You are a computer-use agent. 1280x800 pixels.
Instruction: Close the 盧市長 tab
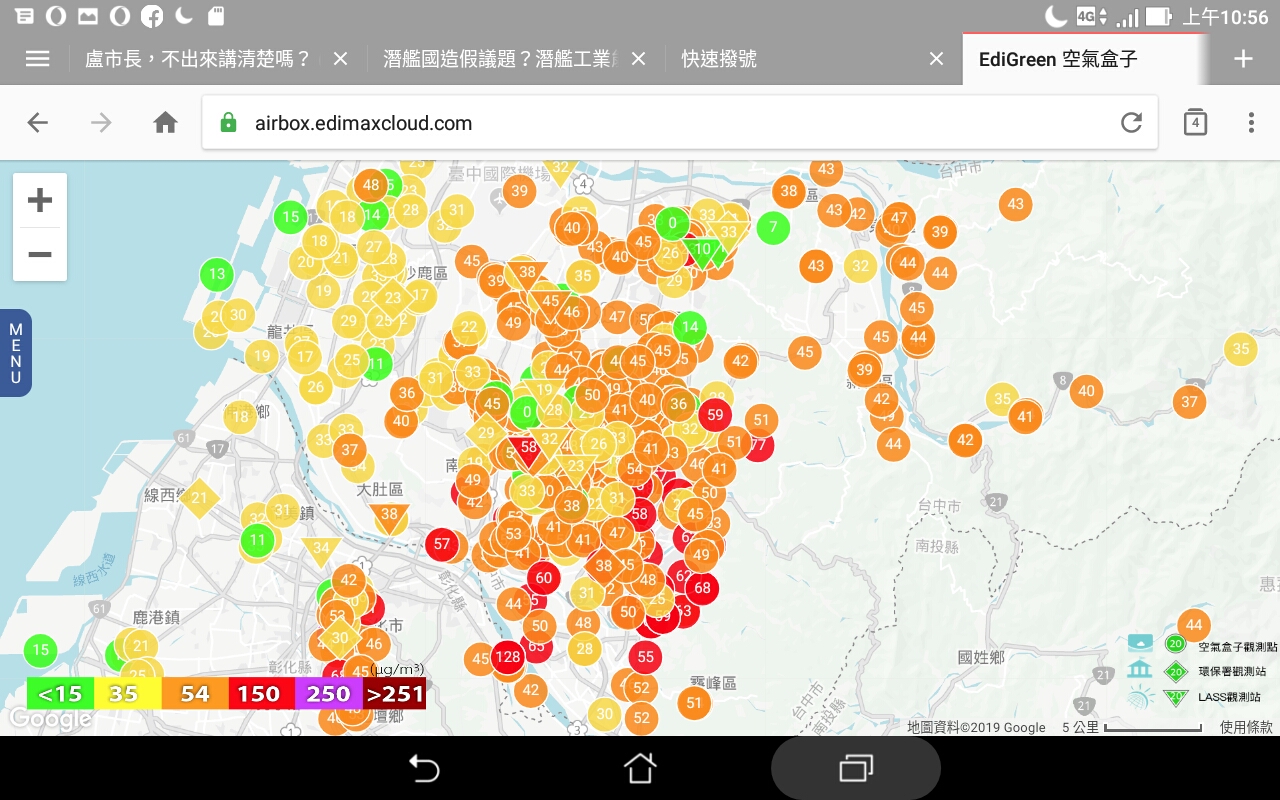[x=340, y=59]
